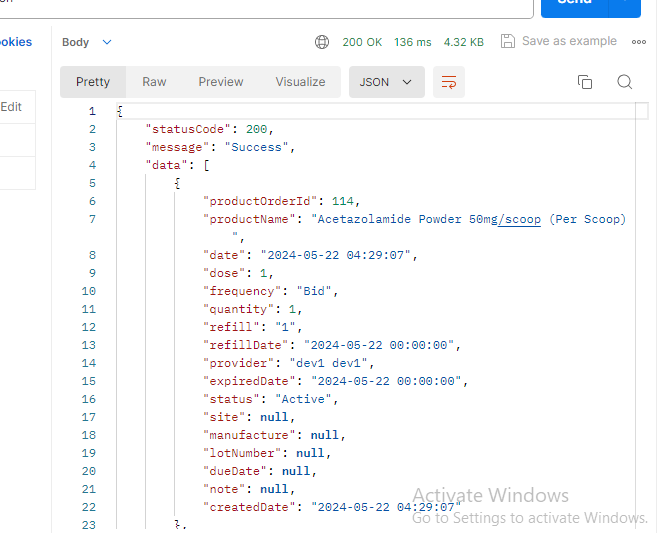The image size is (672, 533).
Task: Open the three-dot more options menu
Action: tap(639, 42)
